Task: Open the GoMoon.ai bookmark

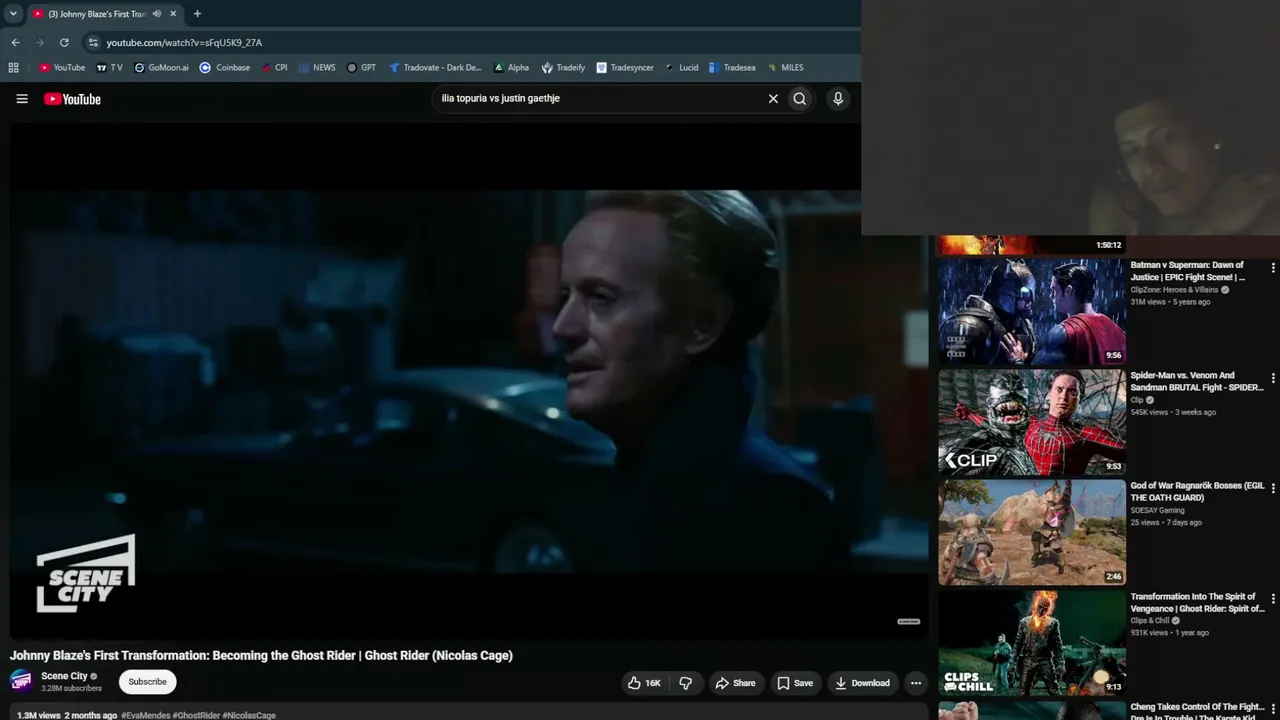Action: (161, 68)
